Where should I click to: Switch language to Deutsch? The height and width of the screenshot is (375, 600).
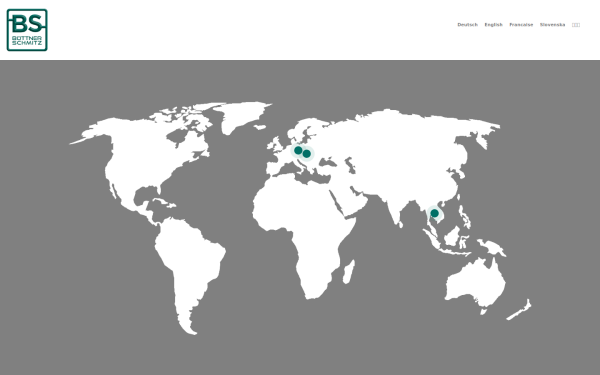pos(468,25)
